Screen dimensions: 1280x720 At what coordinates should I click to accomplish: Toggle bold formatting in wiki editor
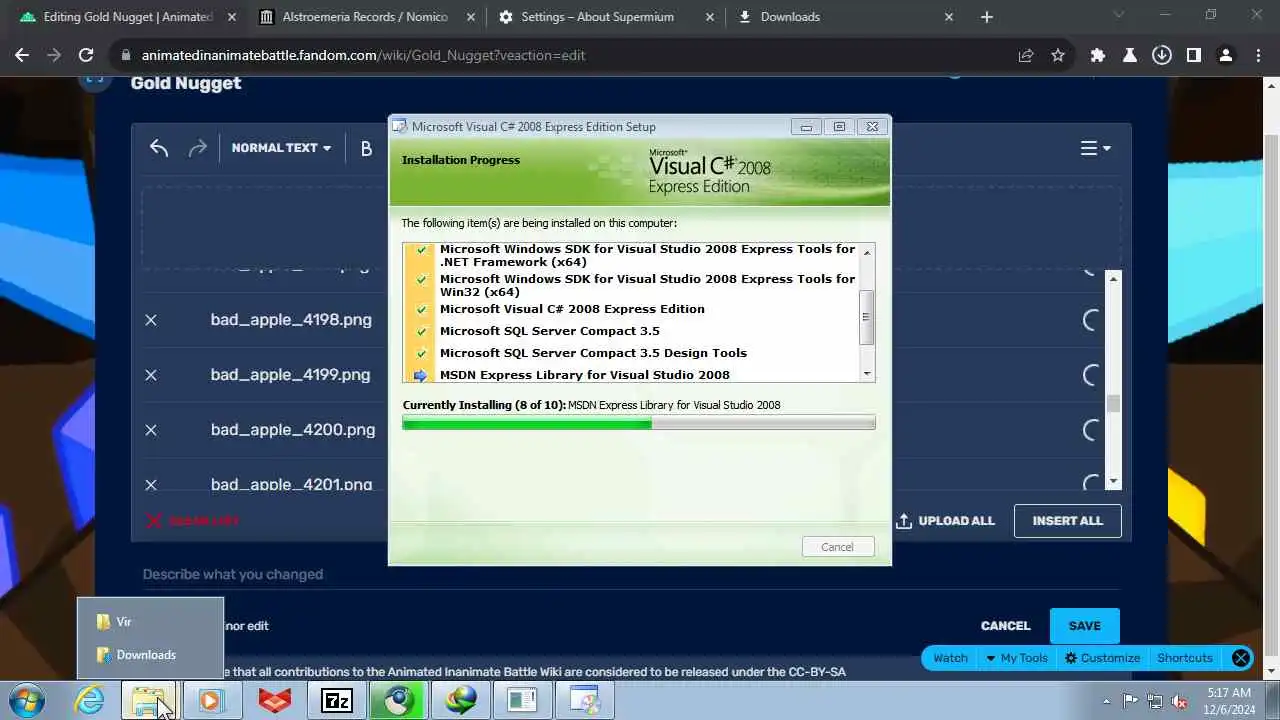366,148
